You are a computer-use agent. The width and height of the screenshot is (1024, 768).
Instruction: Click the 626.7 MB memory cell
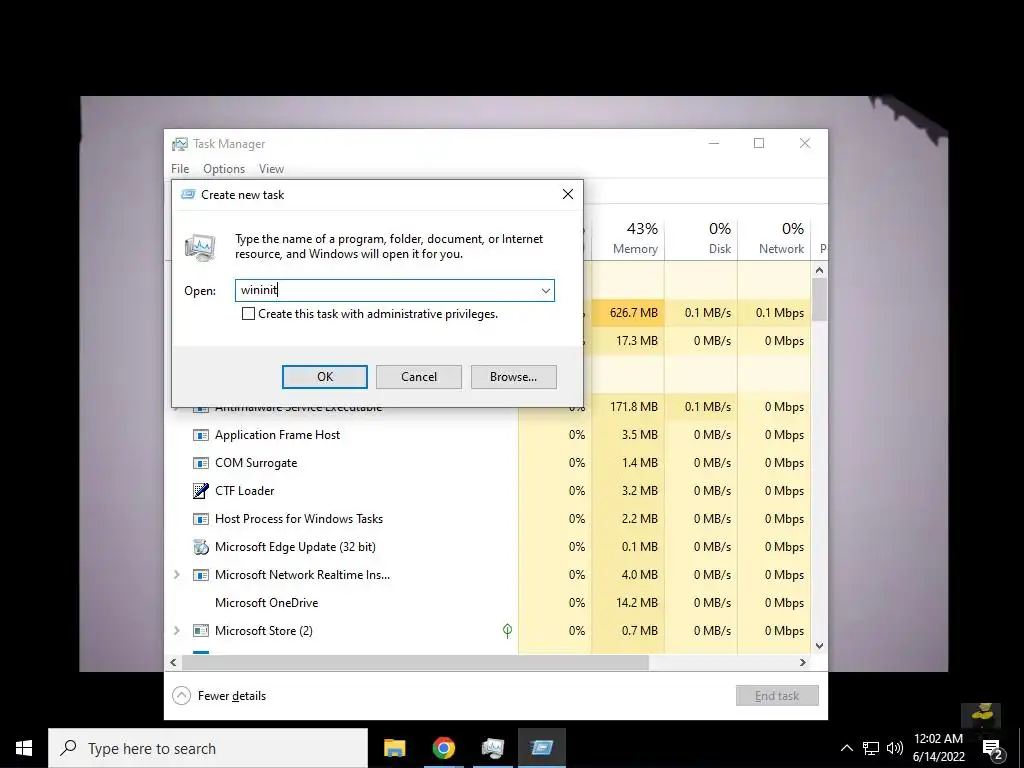coord(628,313)
